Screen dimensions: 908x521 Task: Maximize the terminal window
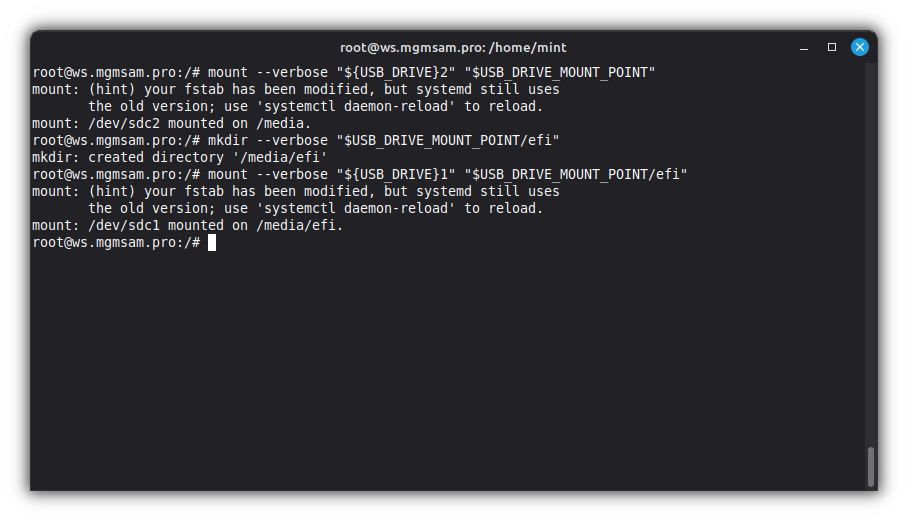point(831,47)
